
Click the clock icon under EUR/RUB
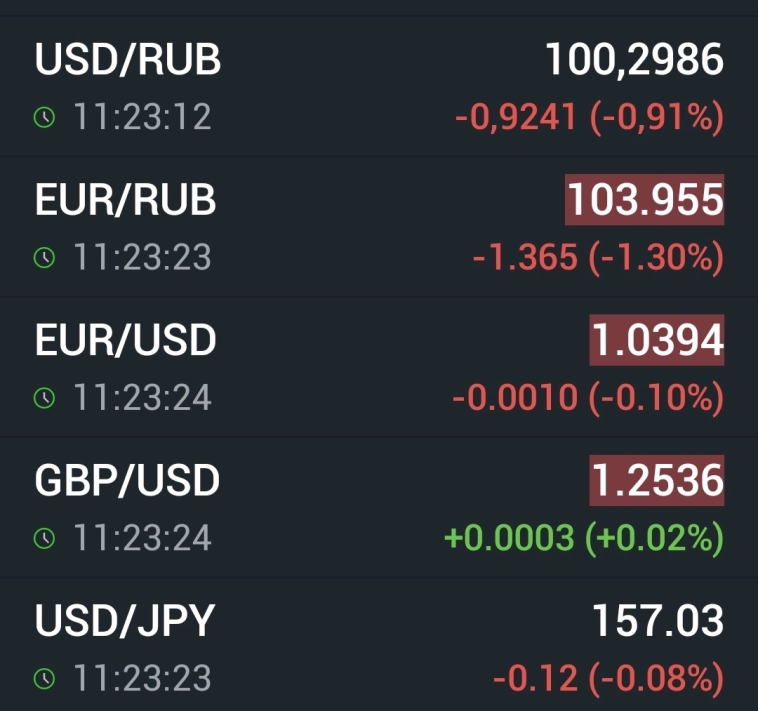pyautogui.click(x=45, y=258)
